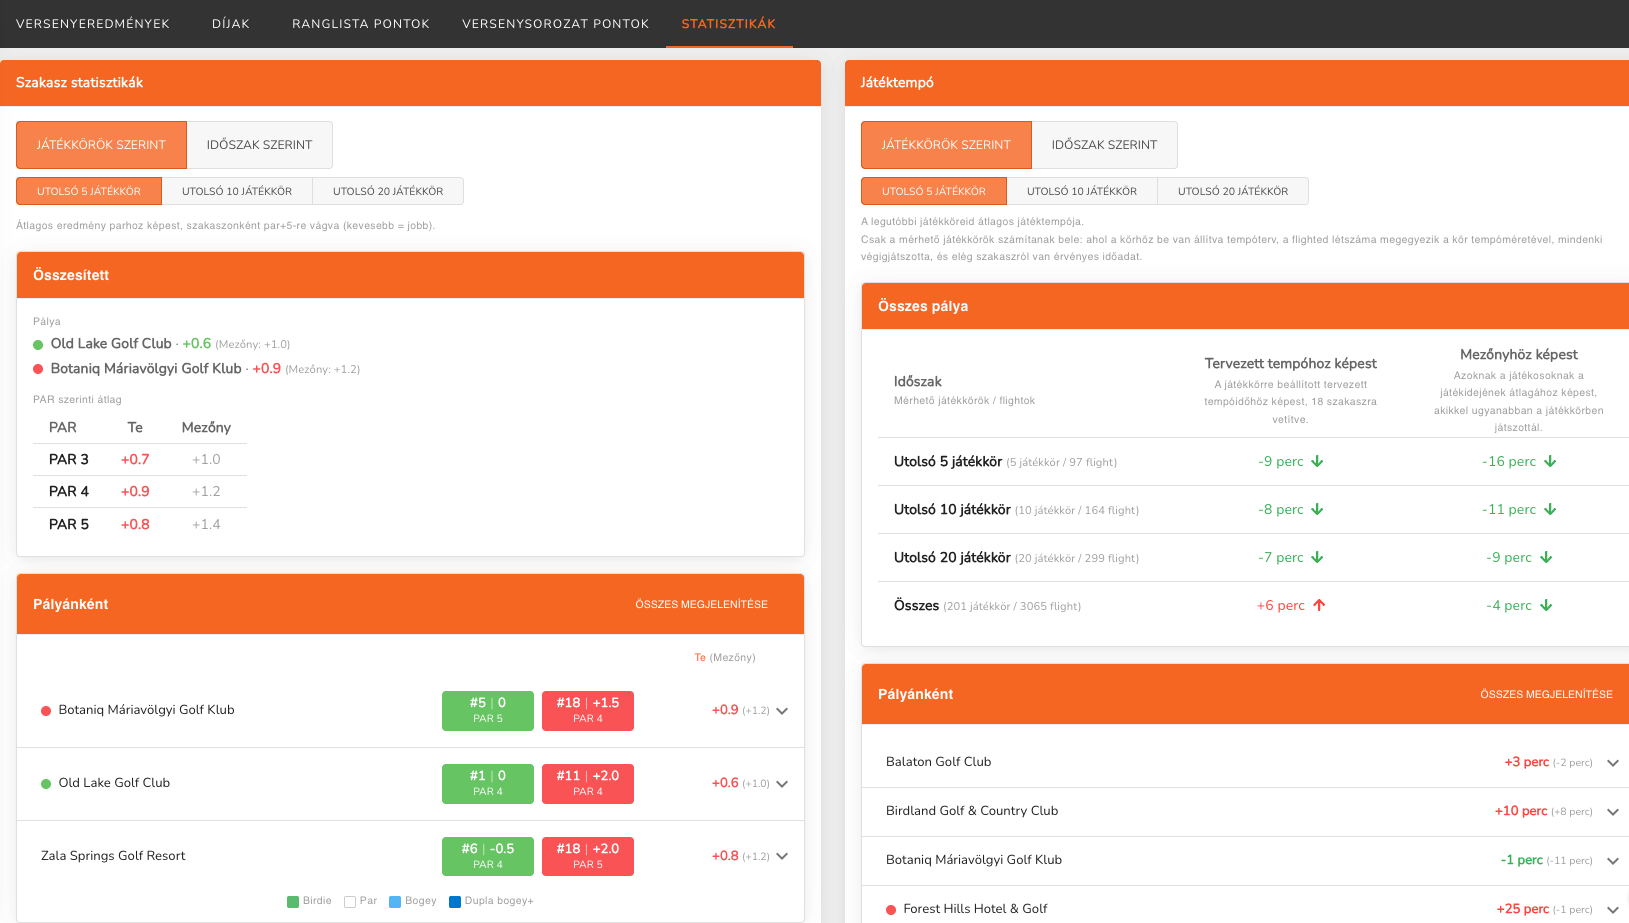Expand Birdland Golf & Country Club row
Viewport: 1629px width, 923px height.
pos(1613,812)
